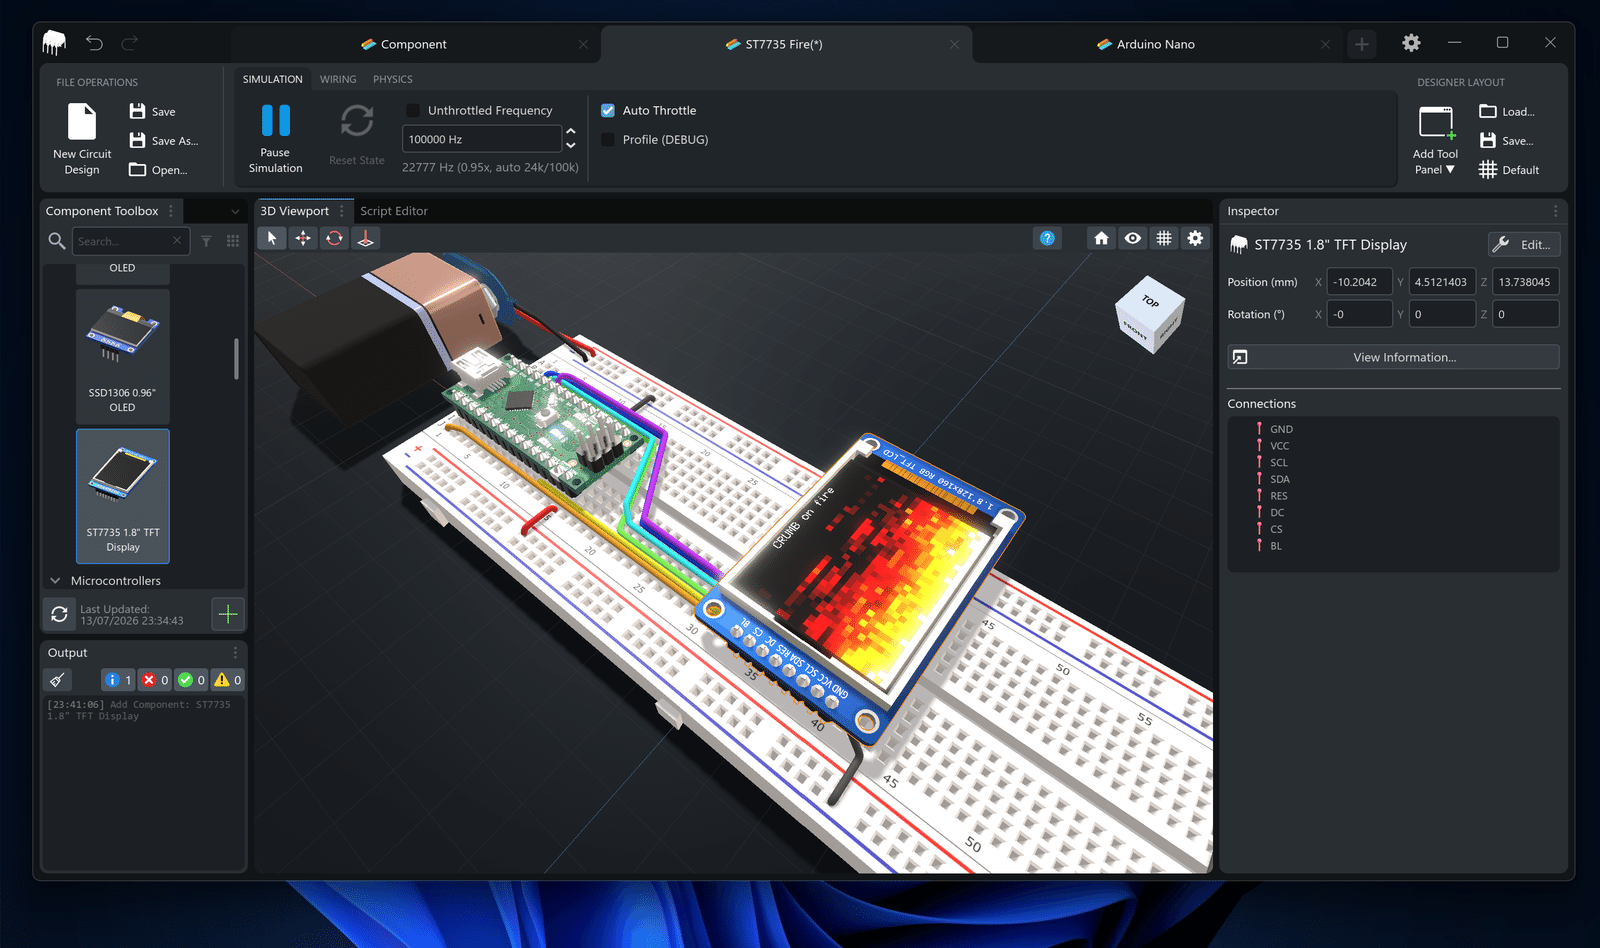Open application settings gear in title bar
Viewport: 1600px width, 948px height.
tap(1411, 43)
